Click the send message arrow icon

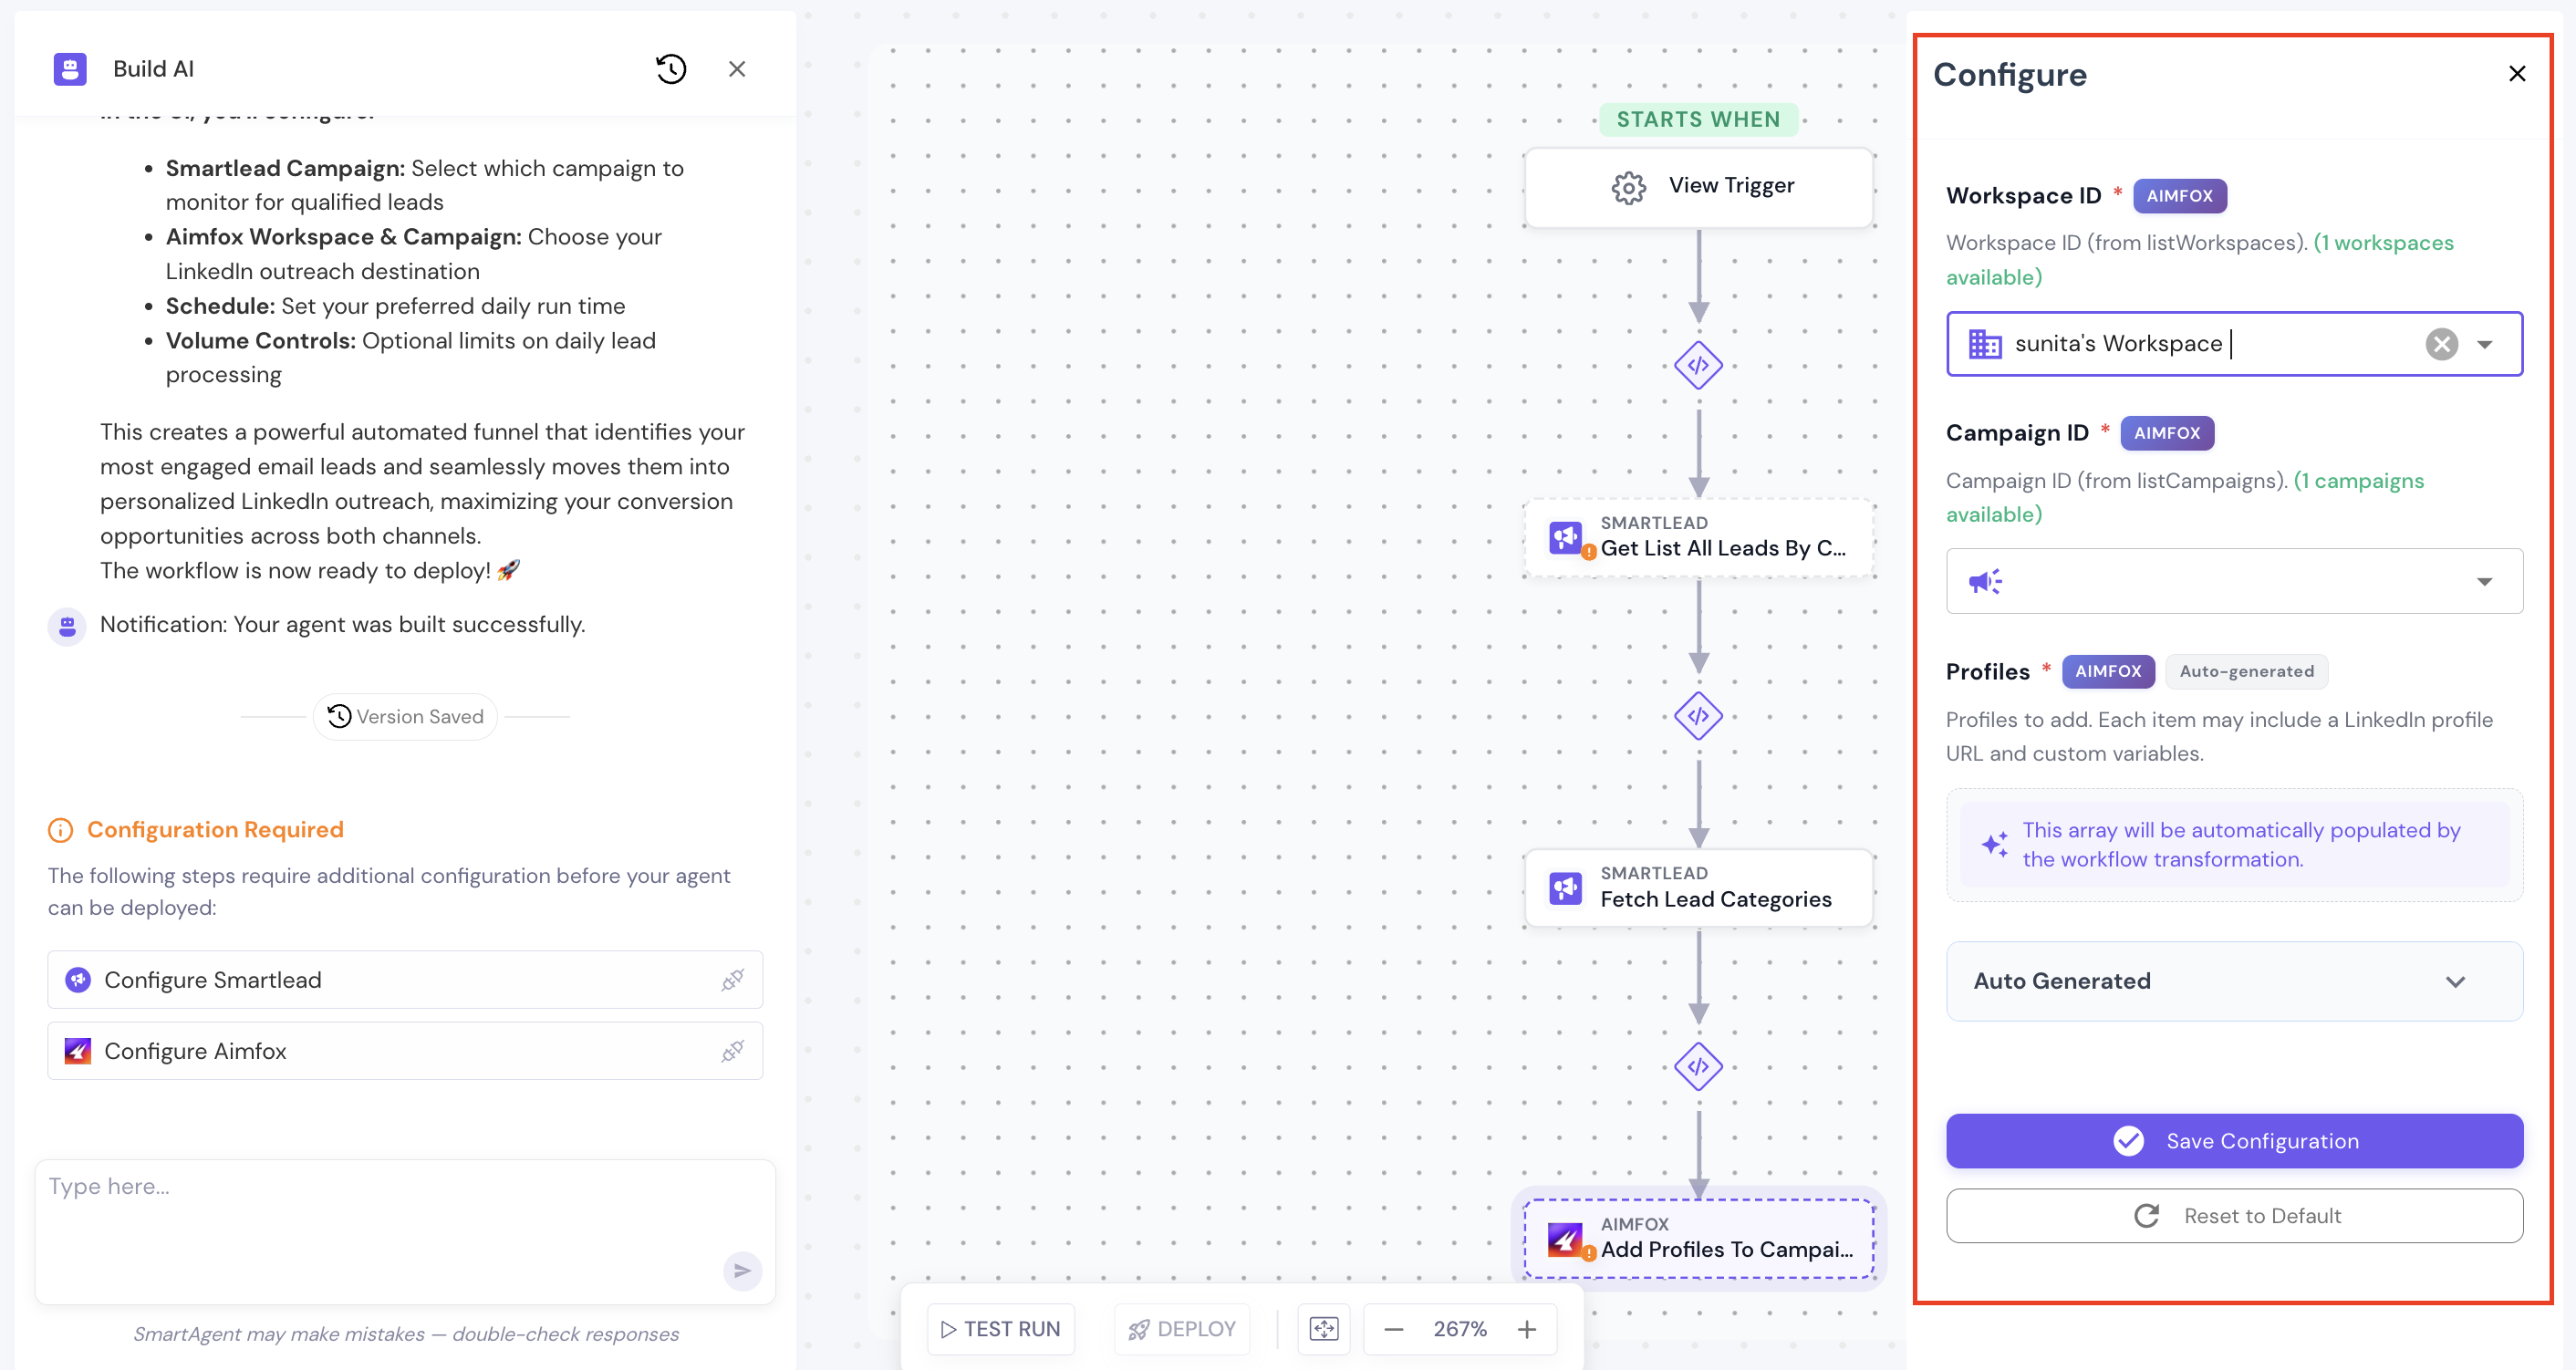point(742,1271)
